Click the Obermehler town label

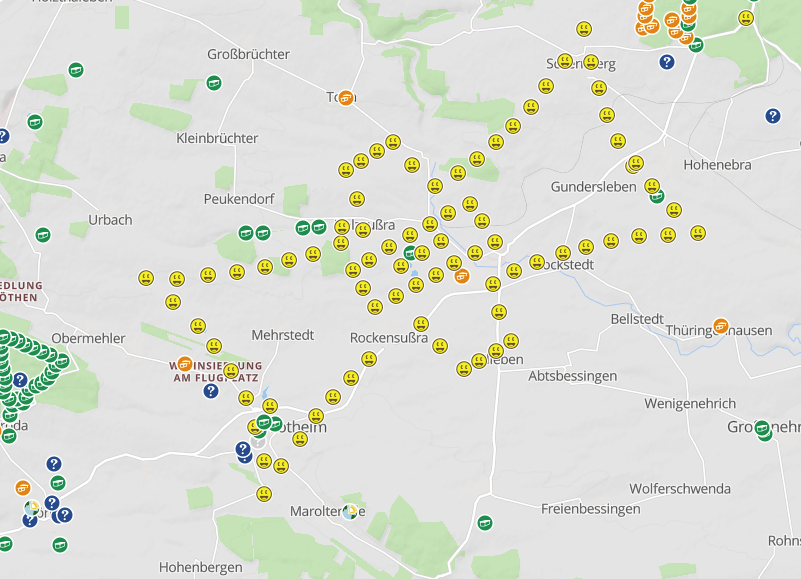pyautogui.click(x=88, y=338)
